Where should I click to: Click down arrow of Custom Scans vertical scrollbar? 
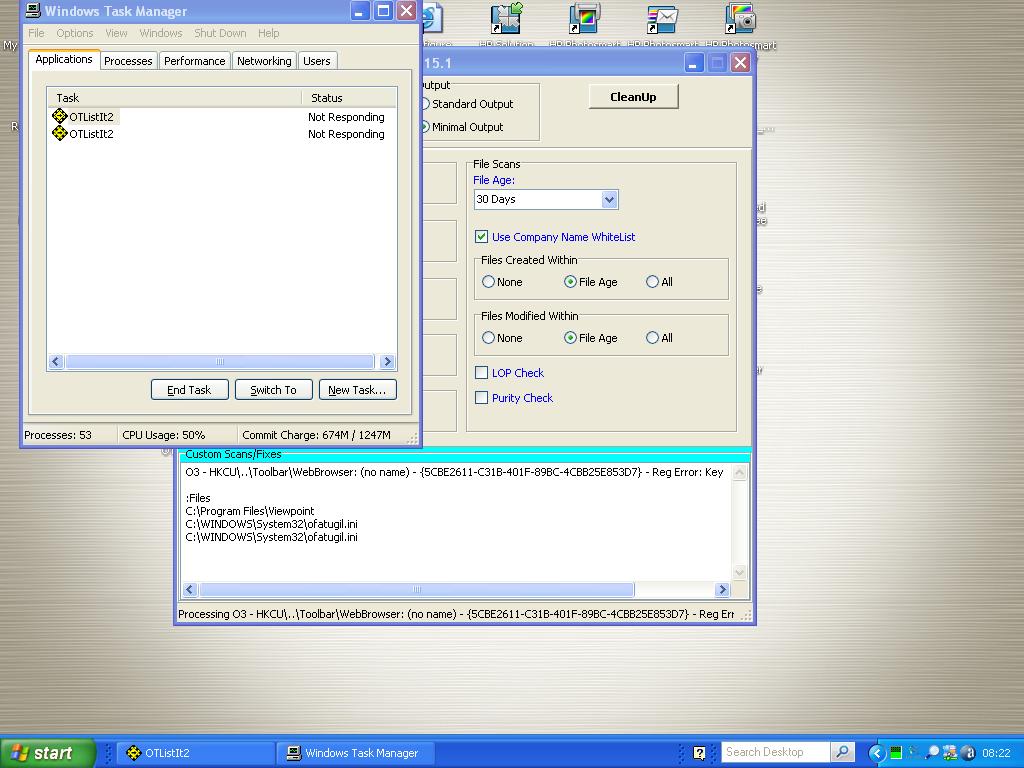point(739,573)
